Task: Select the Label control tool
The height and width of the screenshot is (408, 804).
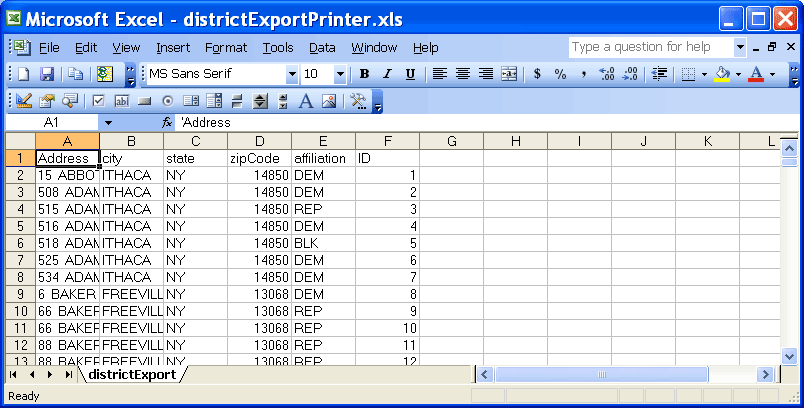Action: [x=304, y=100]
